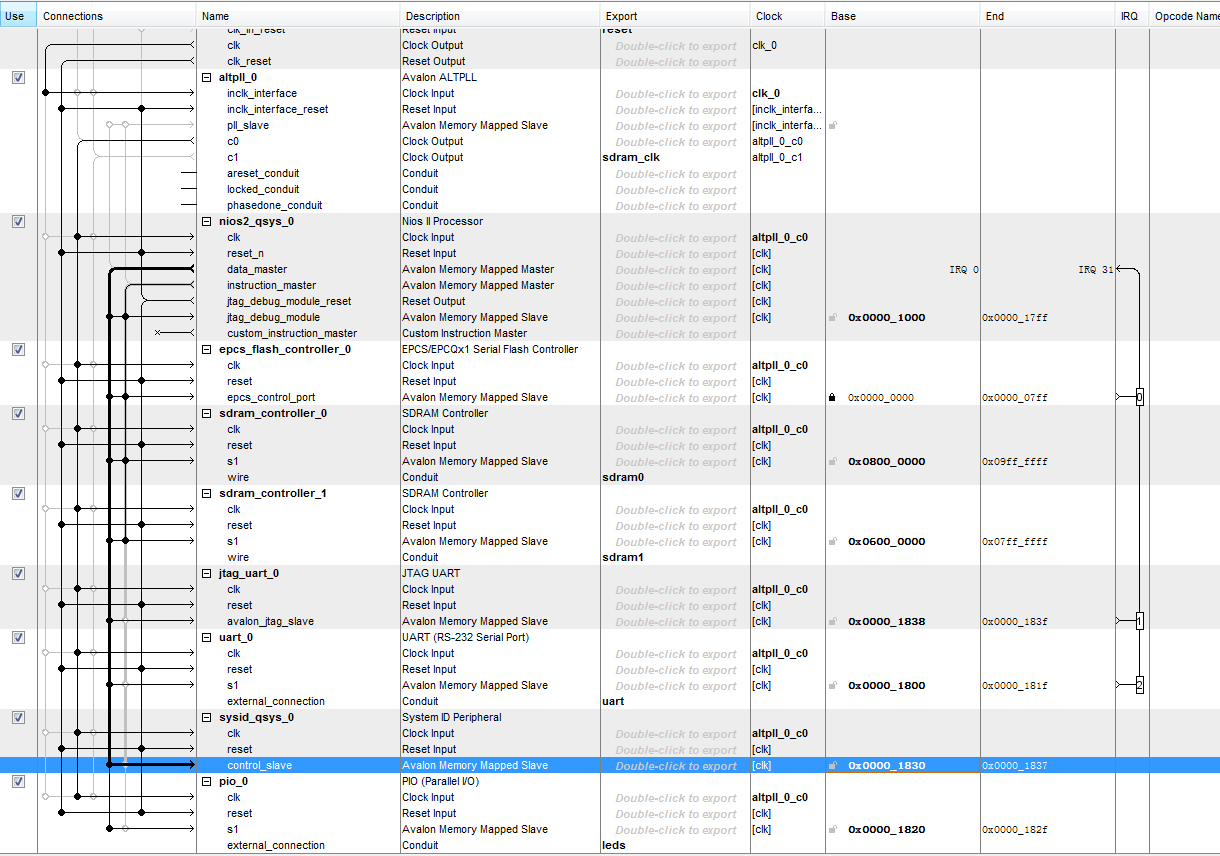Click the padlock icon beside uart_0 base 0x0000_1800
The height and width of the screenshot is (856, 1220).
pyautogui.click(x=832, y=686)
